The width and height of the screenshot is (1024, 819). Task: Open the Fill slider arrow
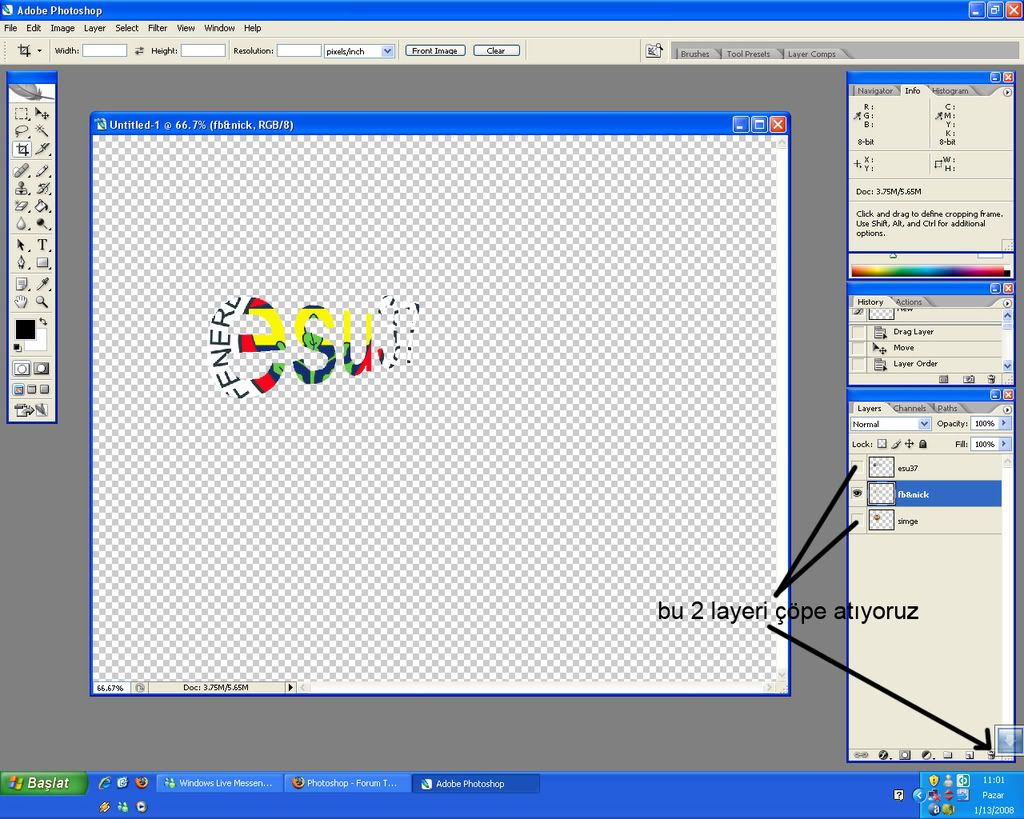1004,444
